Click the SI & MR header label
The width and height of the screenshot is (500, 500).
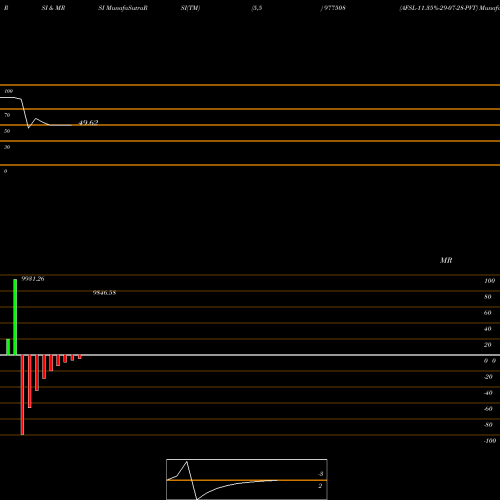tap(53, 8)
